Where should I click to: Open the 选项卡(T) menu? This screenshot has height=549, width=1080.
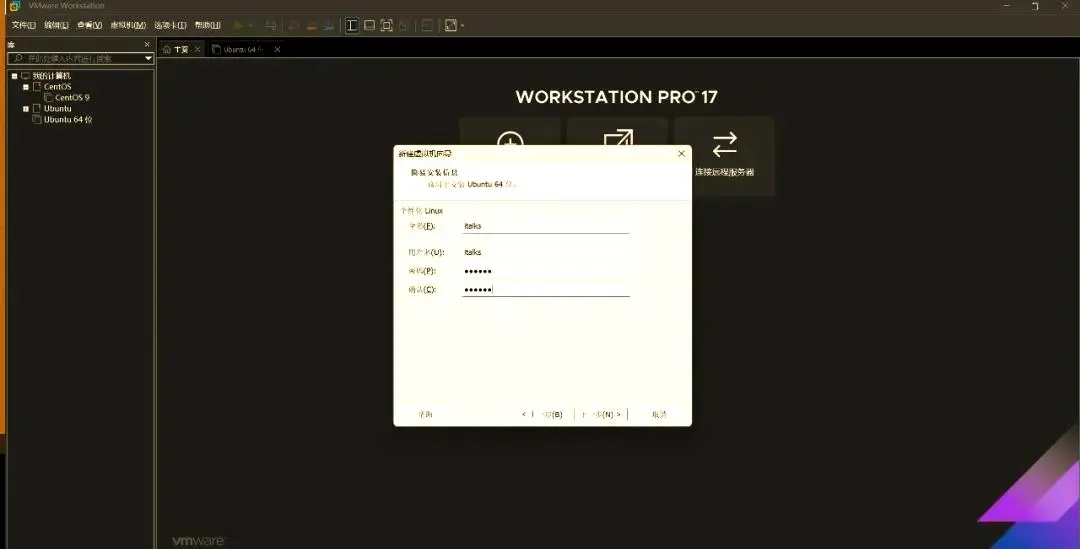[170, 25]
